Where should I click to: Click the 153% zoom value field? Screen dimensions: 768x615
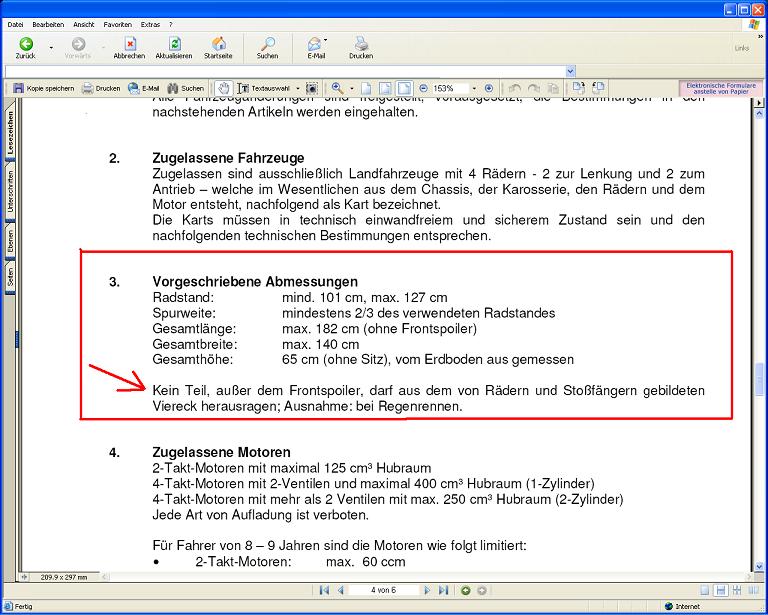pos(449,89)
